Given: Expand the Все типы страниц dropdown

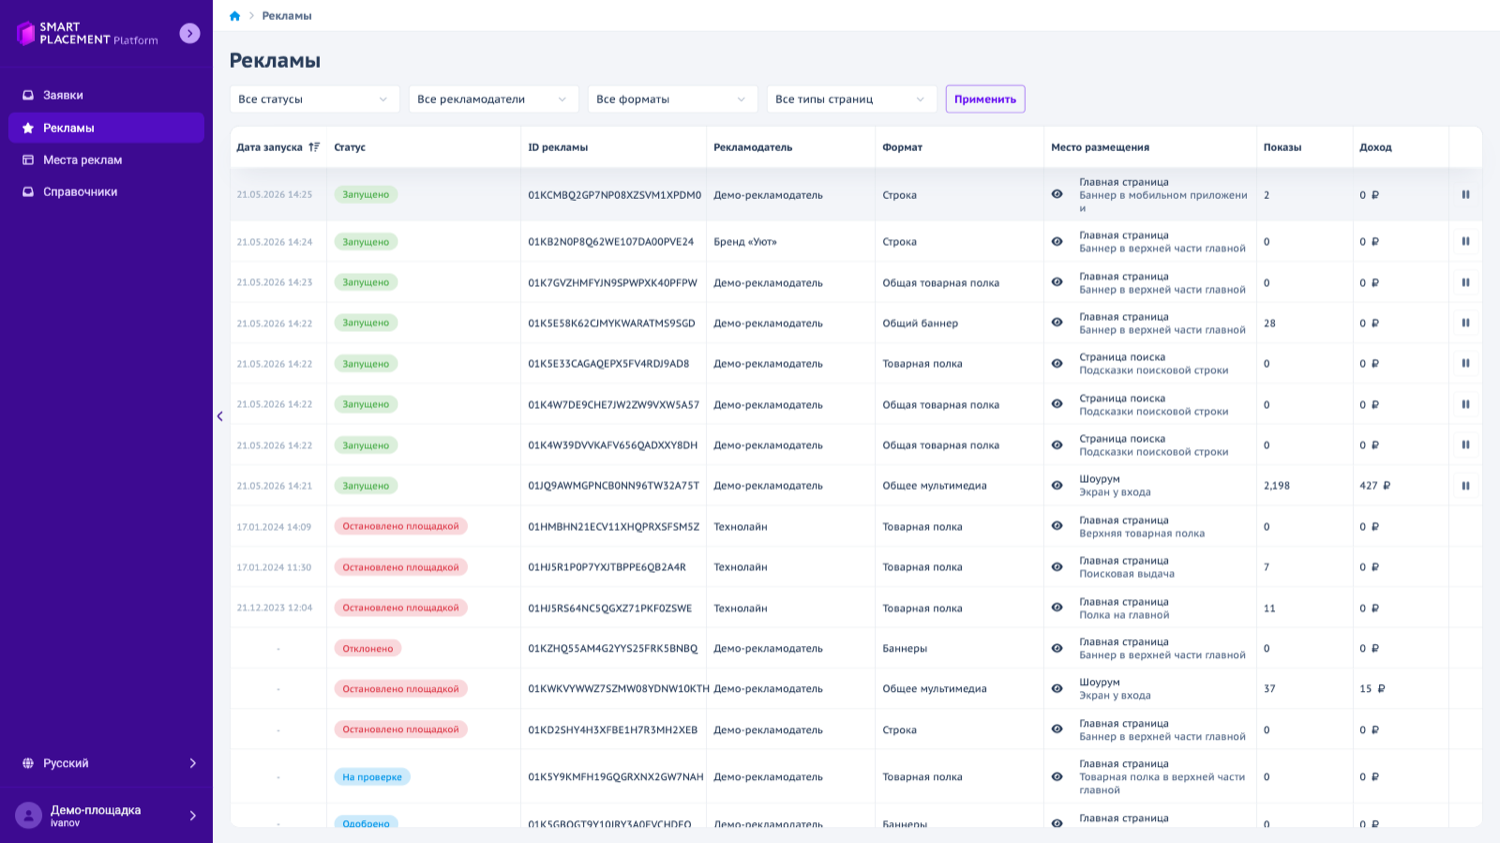Looking at the screenshot, I should coord(851,99).
